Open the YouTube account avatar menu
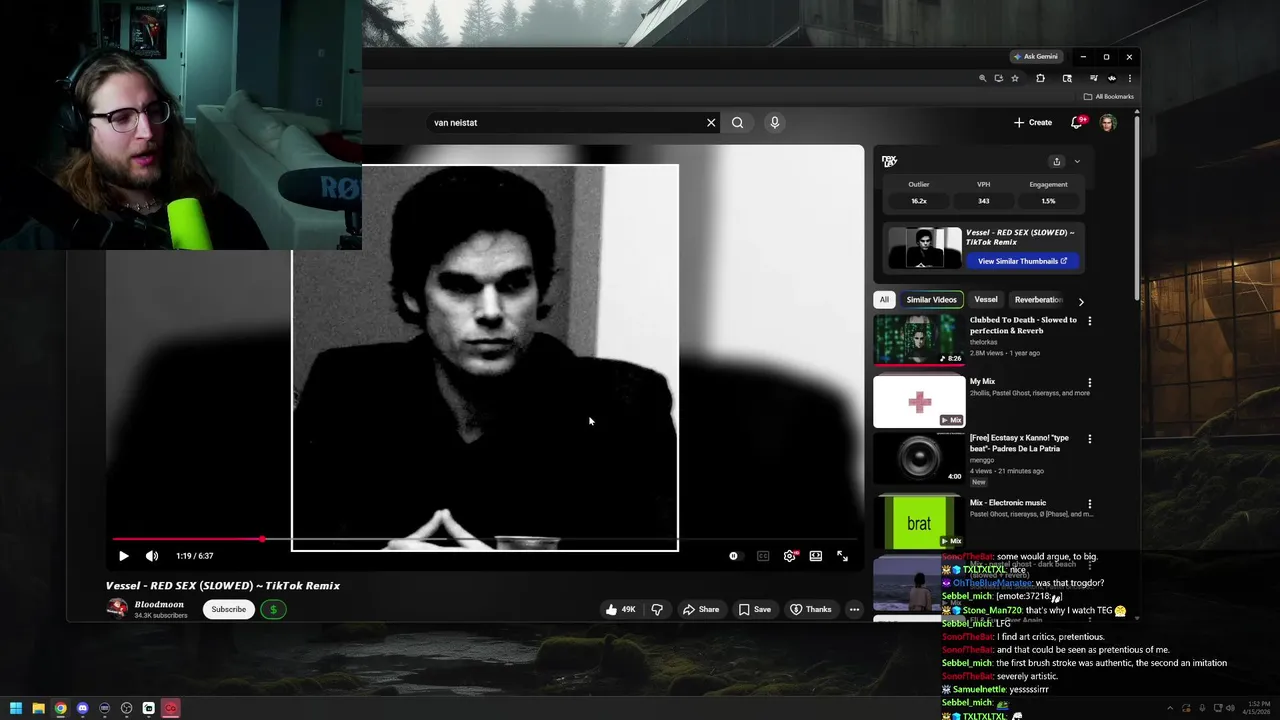Viewport: 1280px width, 720px height. [1108, 122]
